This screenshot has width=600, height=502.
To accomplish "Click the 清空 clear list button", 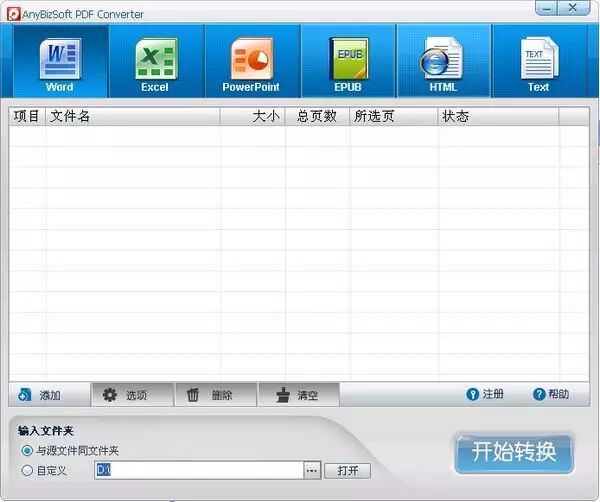I will pyautogui.click(x=299, y=394).
